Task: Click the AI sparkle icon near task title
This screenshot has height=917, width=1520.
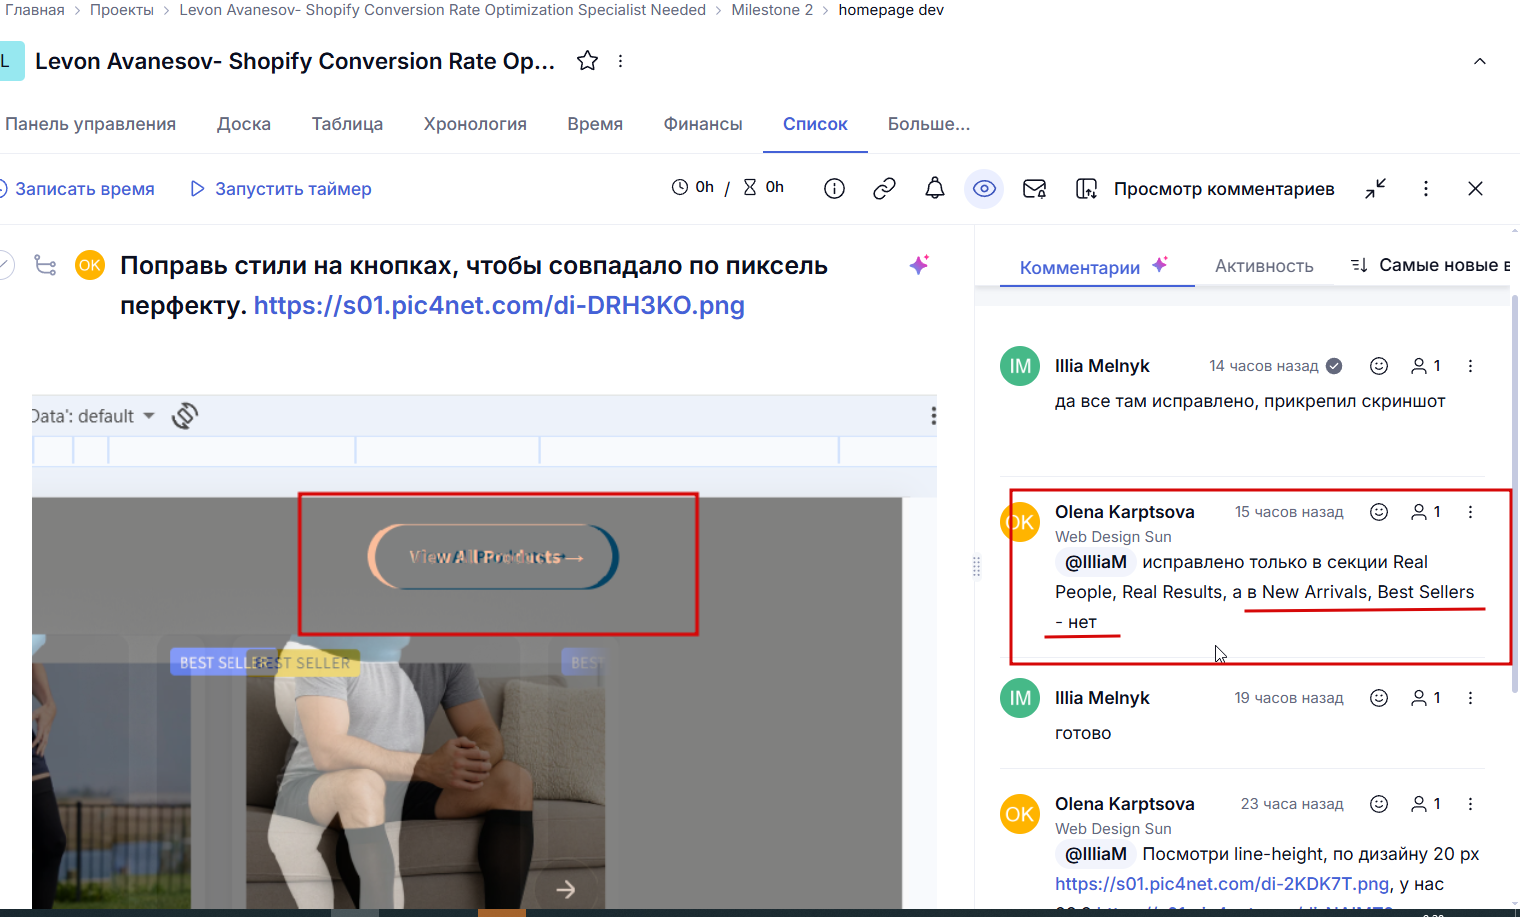Action: pyautogui.click(x=919, y=265)
